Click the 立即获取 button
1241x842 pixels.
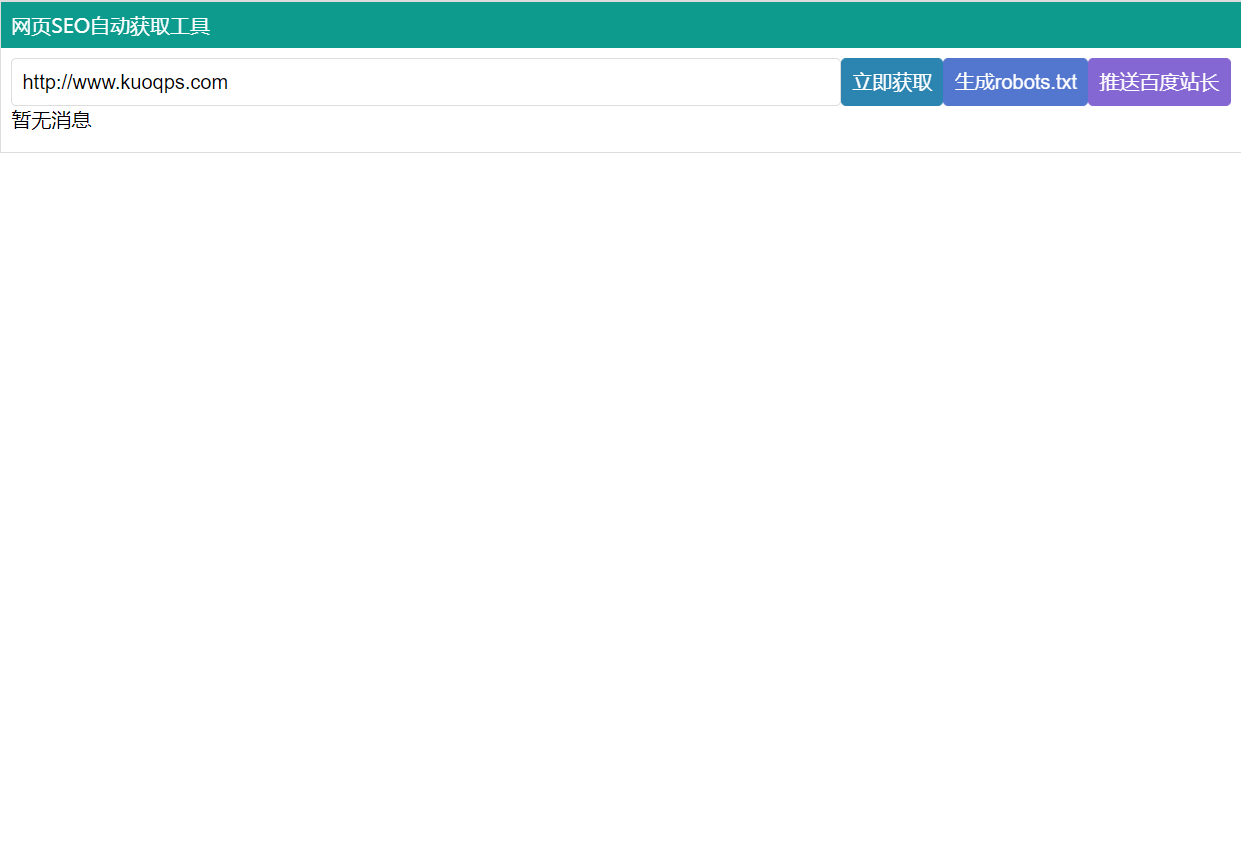[x=891, y=82]
